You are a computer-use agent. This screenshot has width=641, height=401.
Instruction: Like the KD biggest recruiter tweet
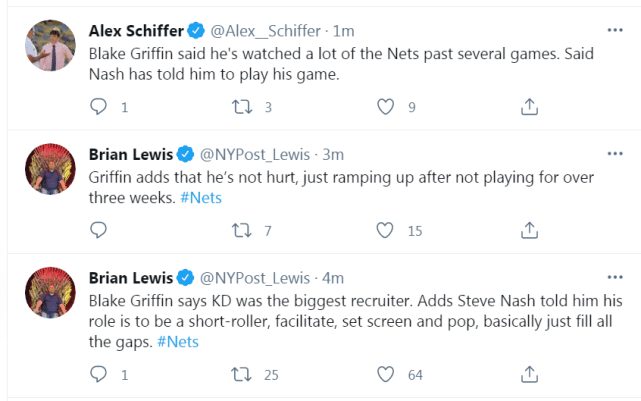coord(384,375)
